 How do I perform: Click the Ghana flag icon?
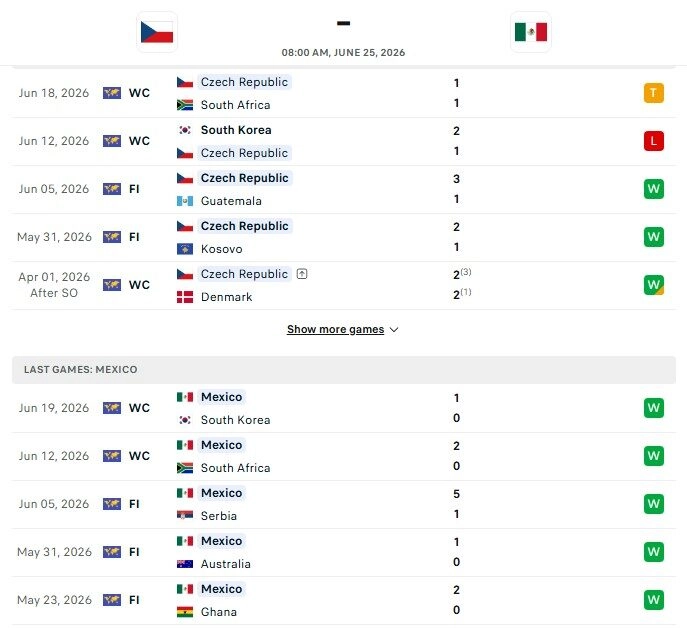tap(185, 612)
